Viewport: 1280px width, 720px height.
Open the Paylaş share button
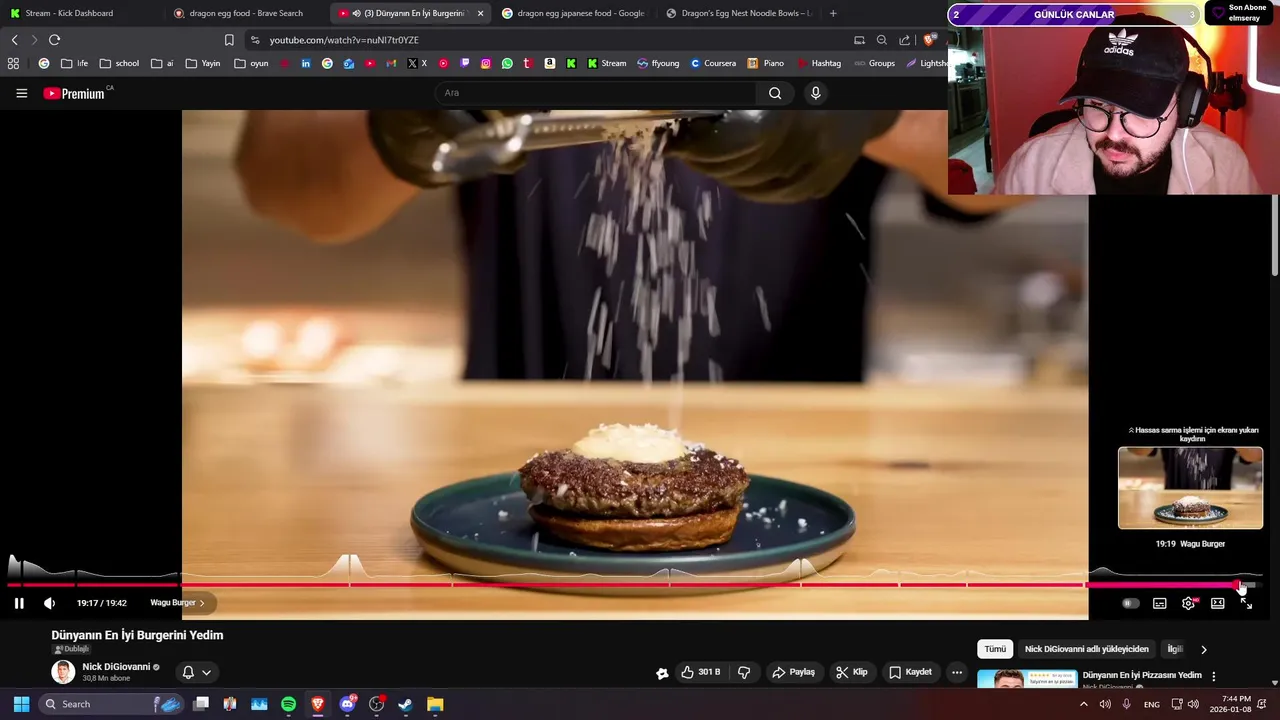pyautogui.click(x=794, y=672)
